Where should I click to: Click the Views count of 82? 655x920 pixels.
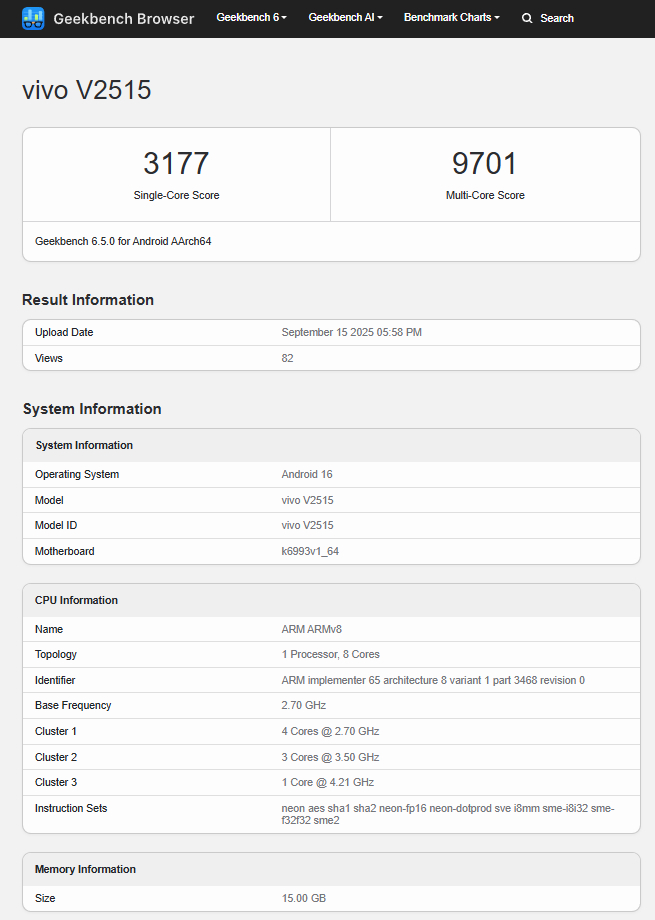(x=288, y=358)
